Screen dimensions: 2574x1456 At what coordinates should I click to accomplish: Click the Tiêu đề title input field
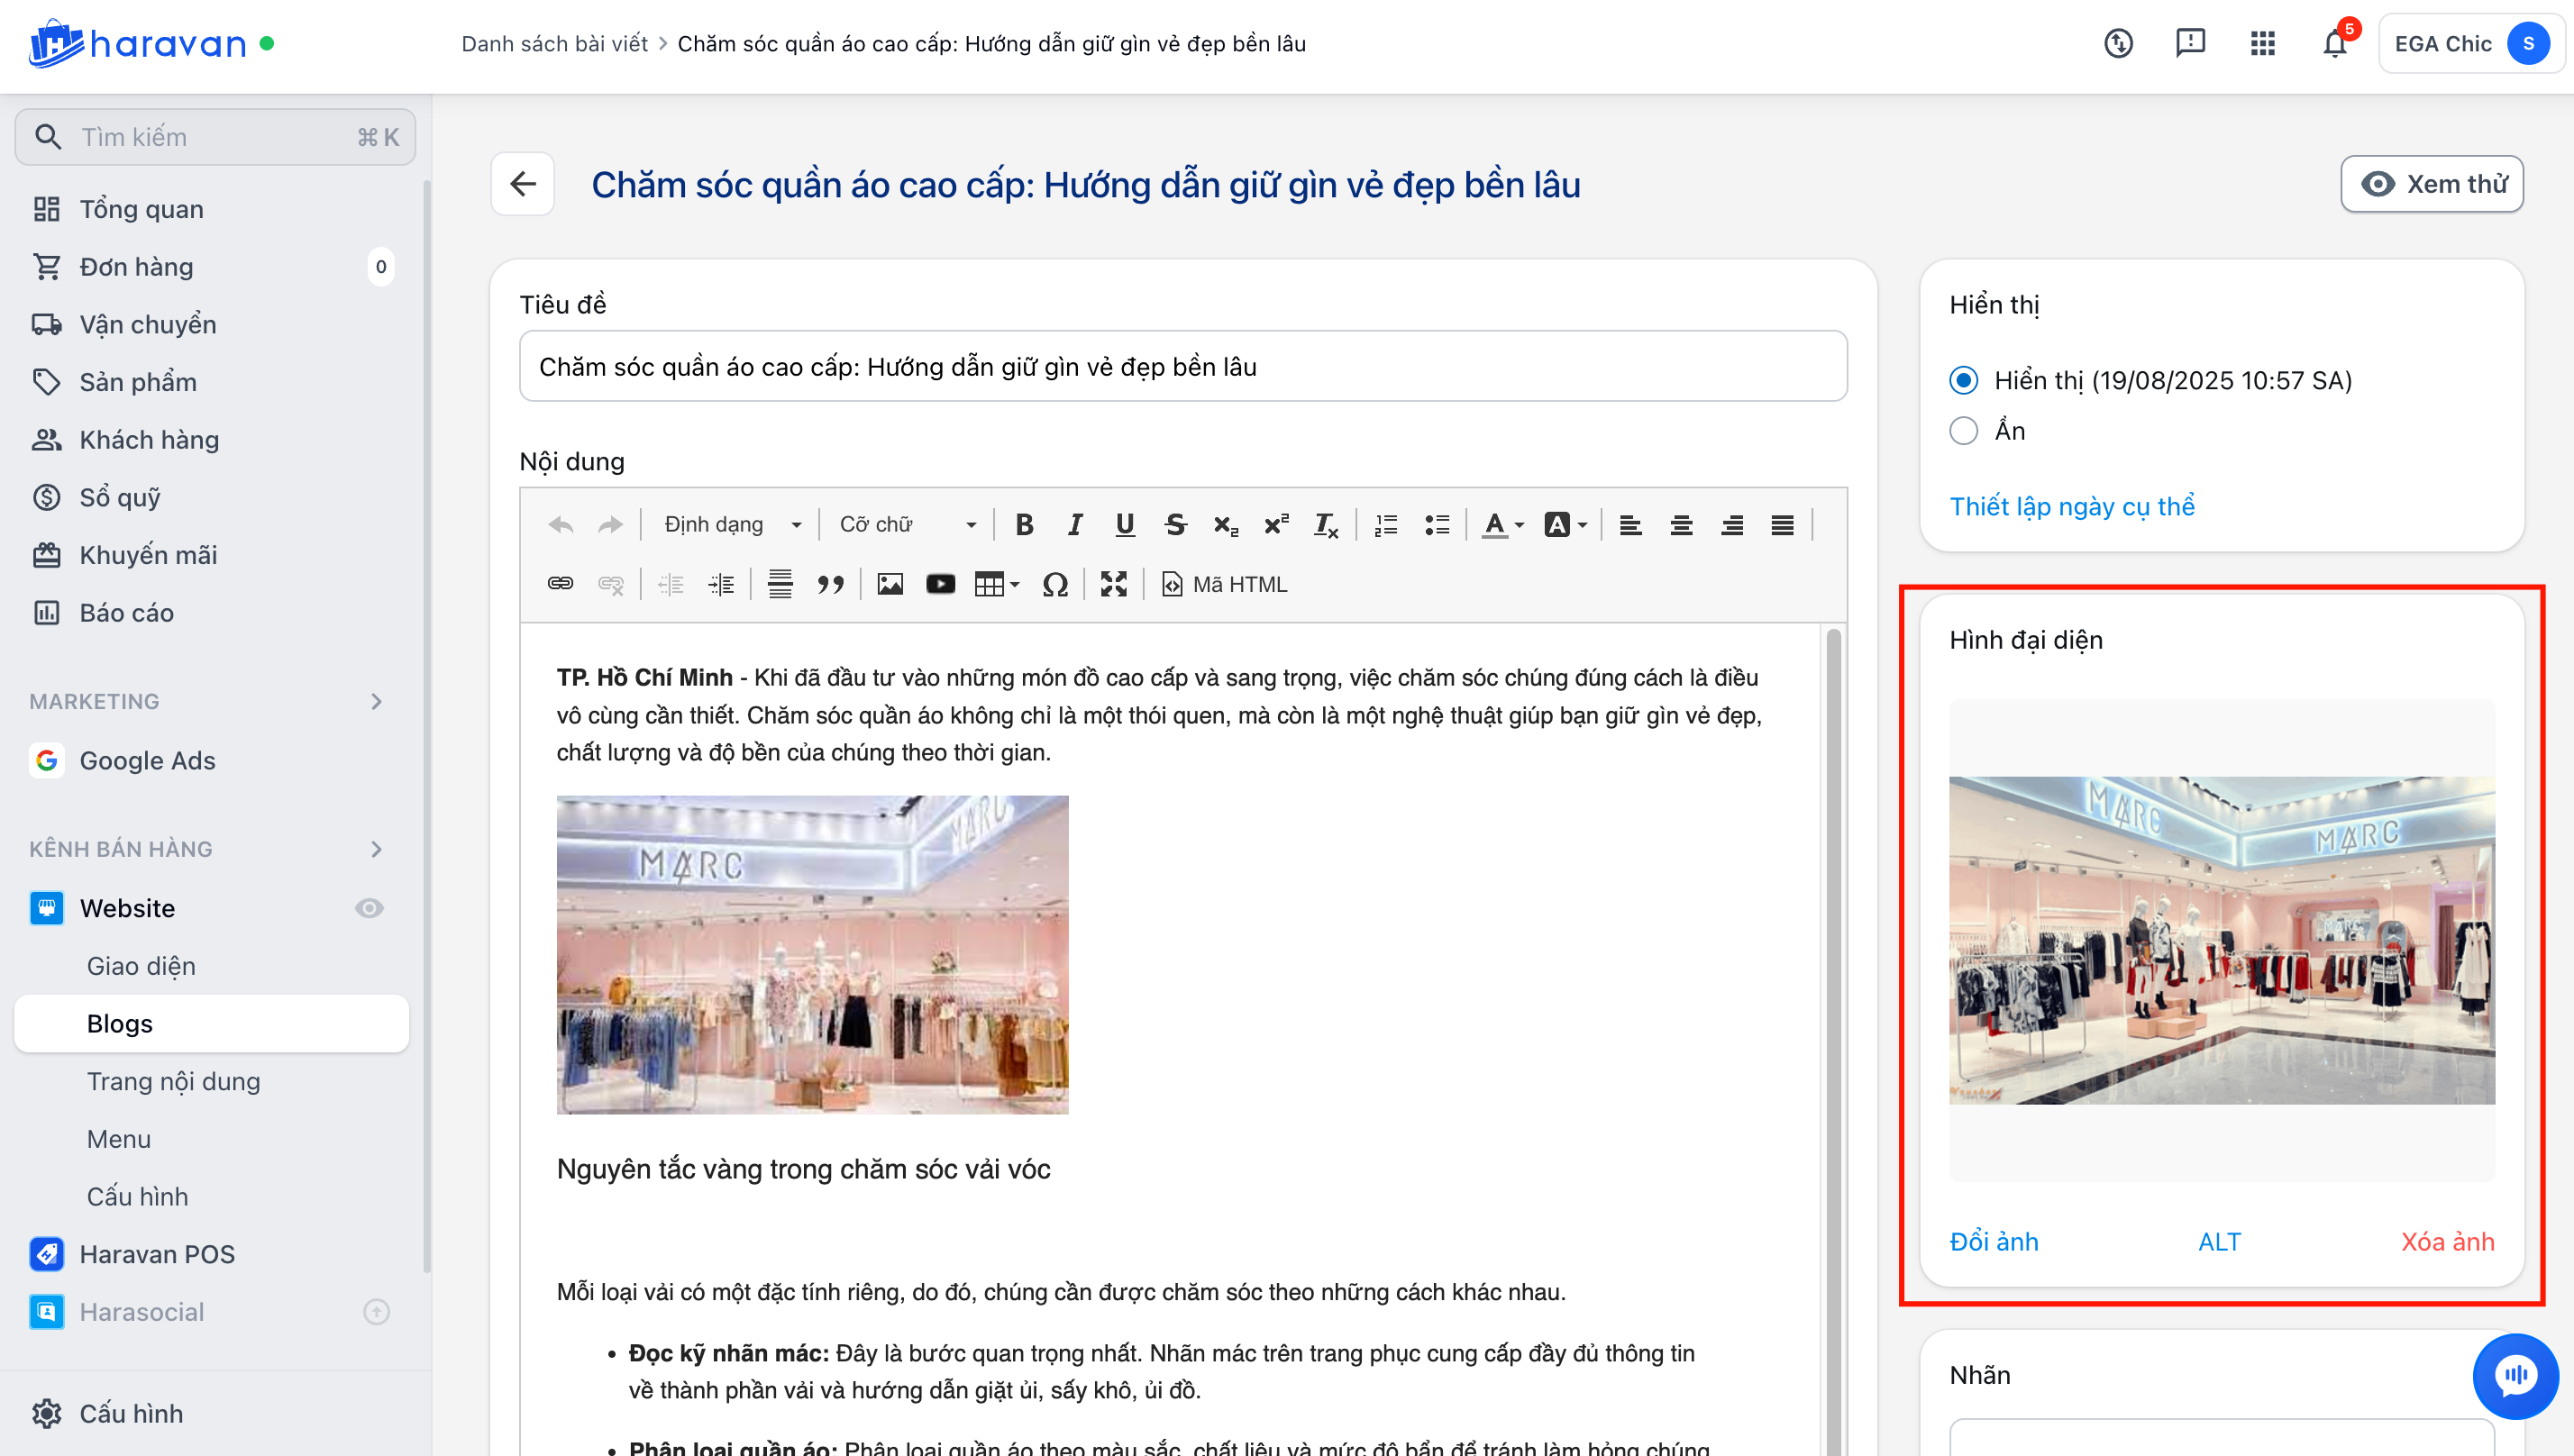coord(1182,367)
